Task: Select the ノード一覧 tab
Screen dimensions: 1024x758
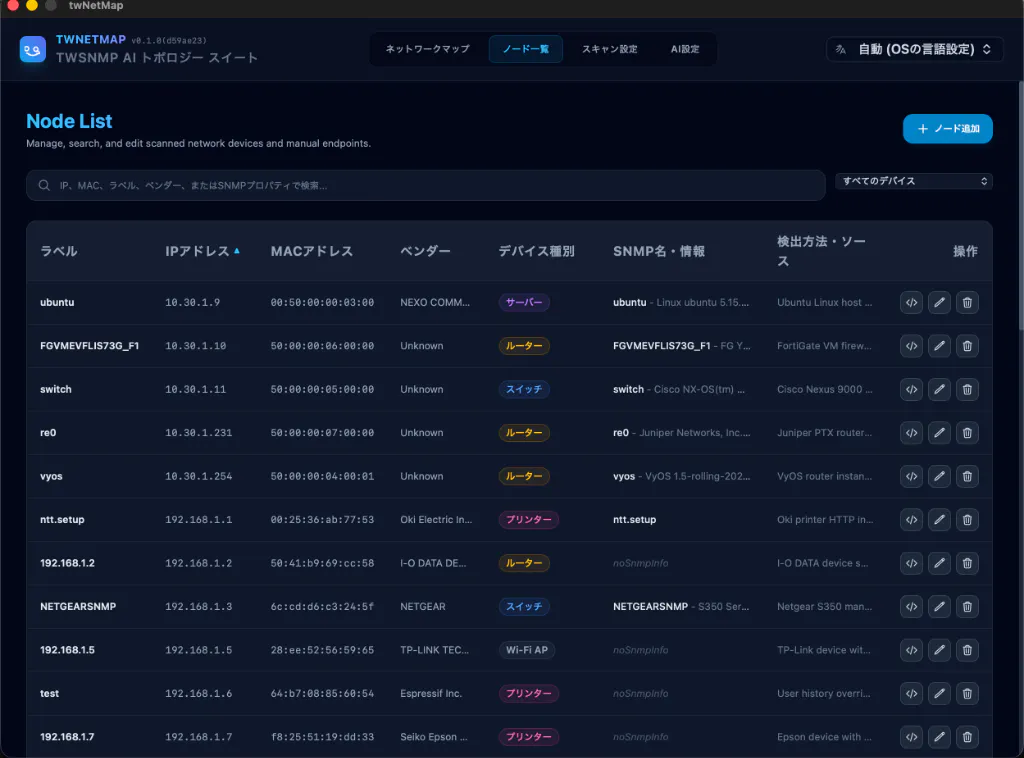Action: click(x=526, y=49)
